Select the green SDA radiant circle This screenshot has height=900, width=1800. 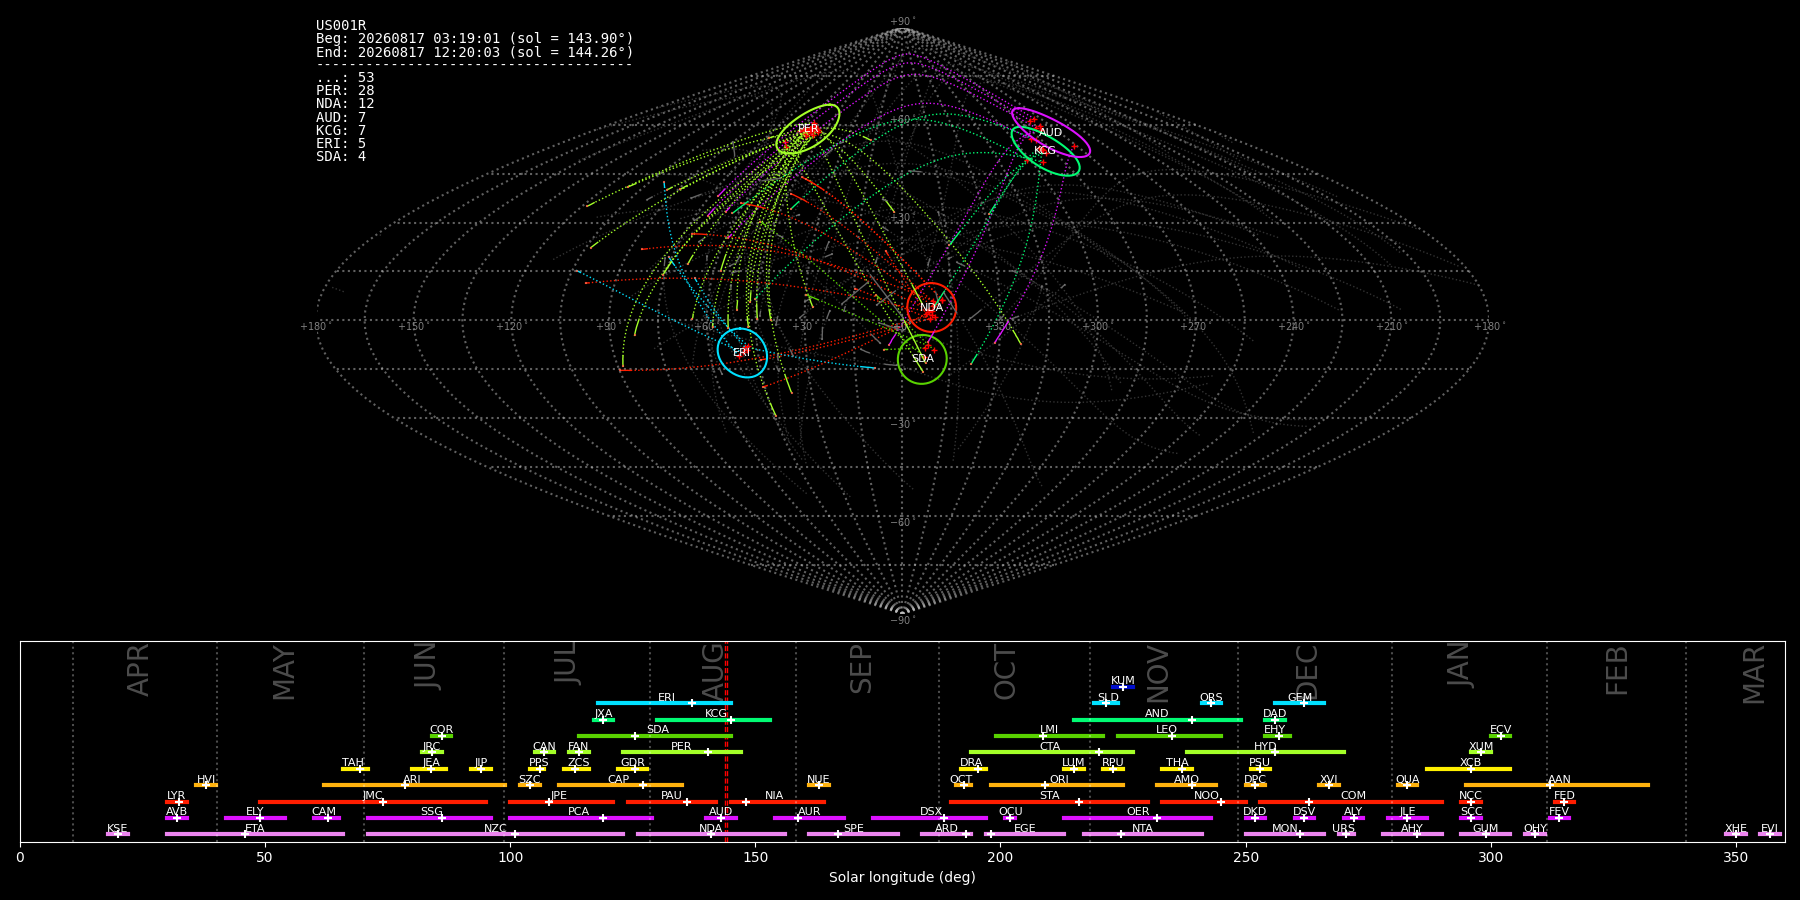(922, 359)
